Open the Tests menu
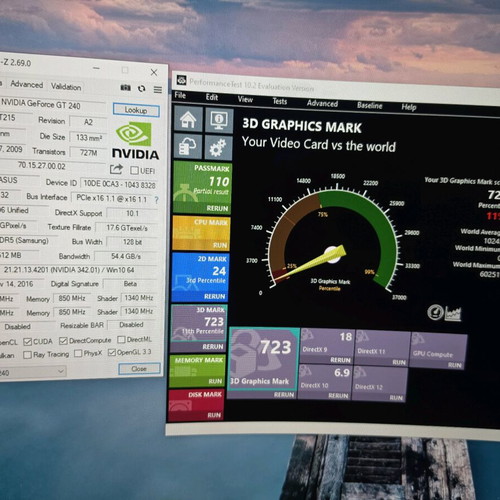 pyautogui.click(x=280, y=101)
